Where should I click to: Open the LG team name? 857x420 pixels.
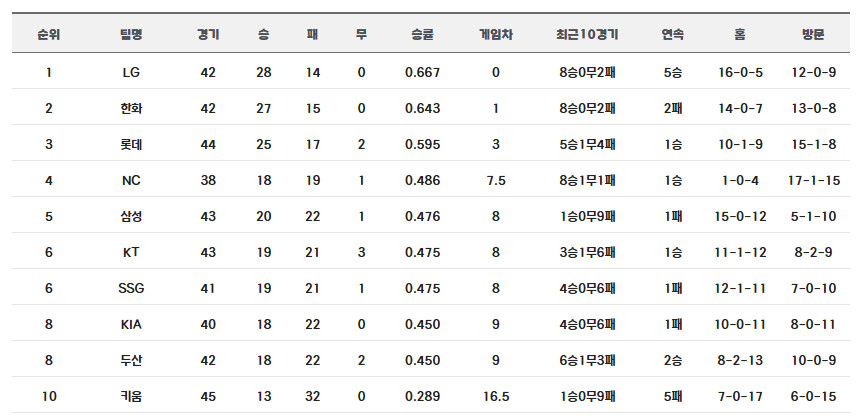(x=131, y=72)
